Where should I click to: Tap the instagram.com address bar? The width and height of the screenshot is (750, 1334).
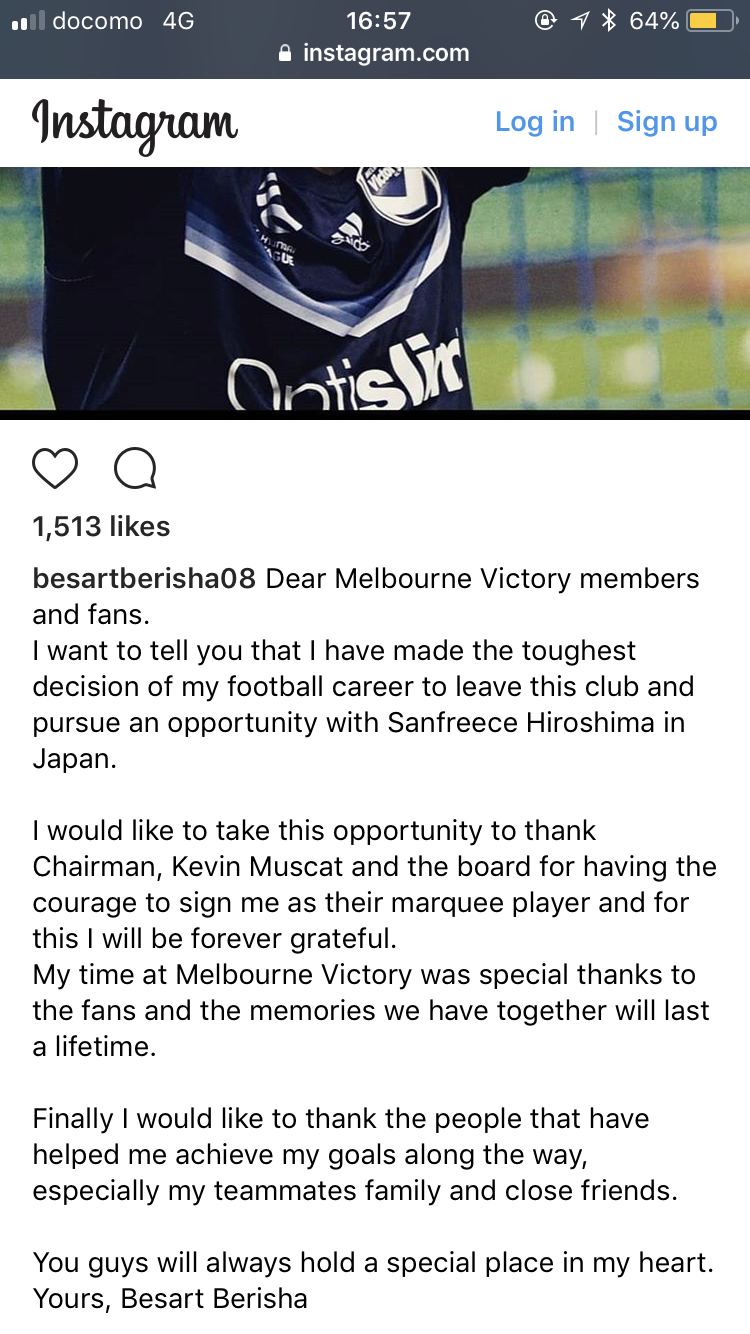pyautogui.click(x=375, y=53)
